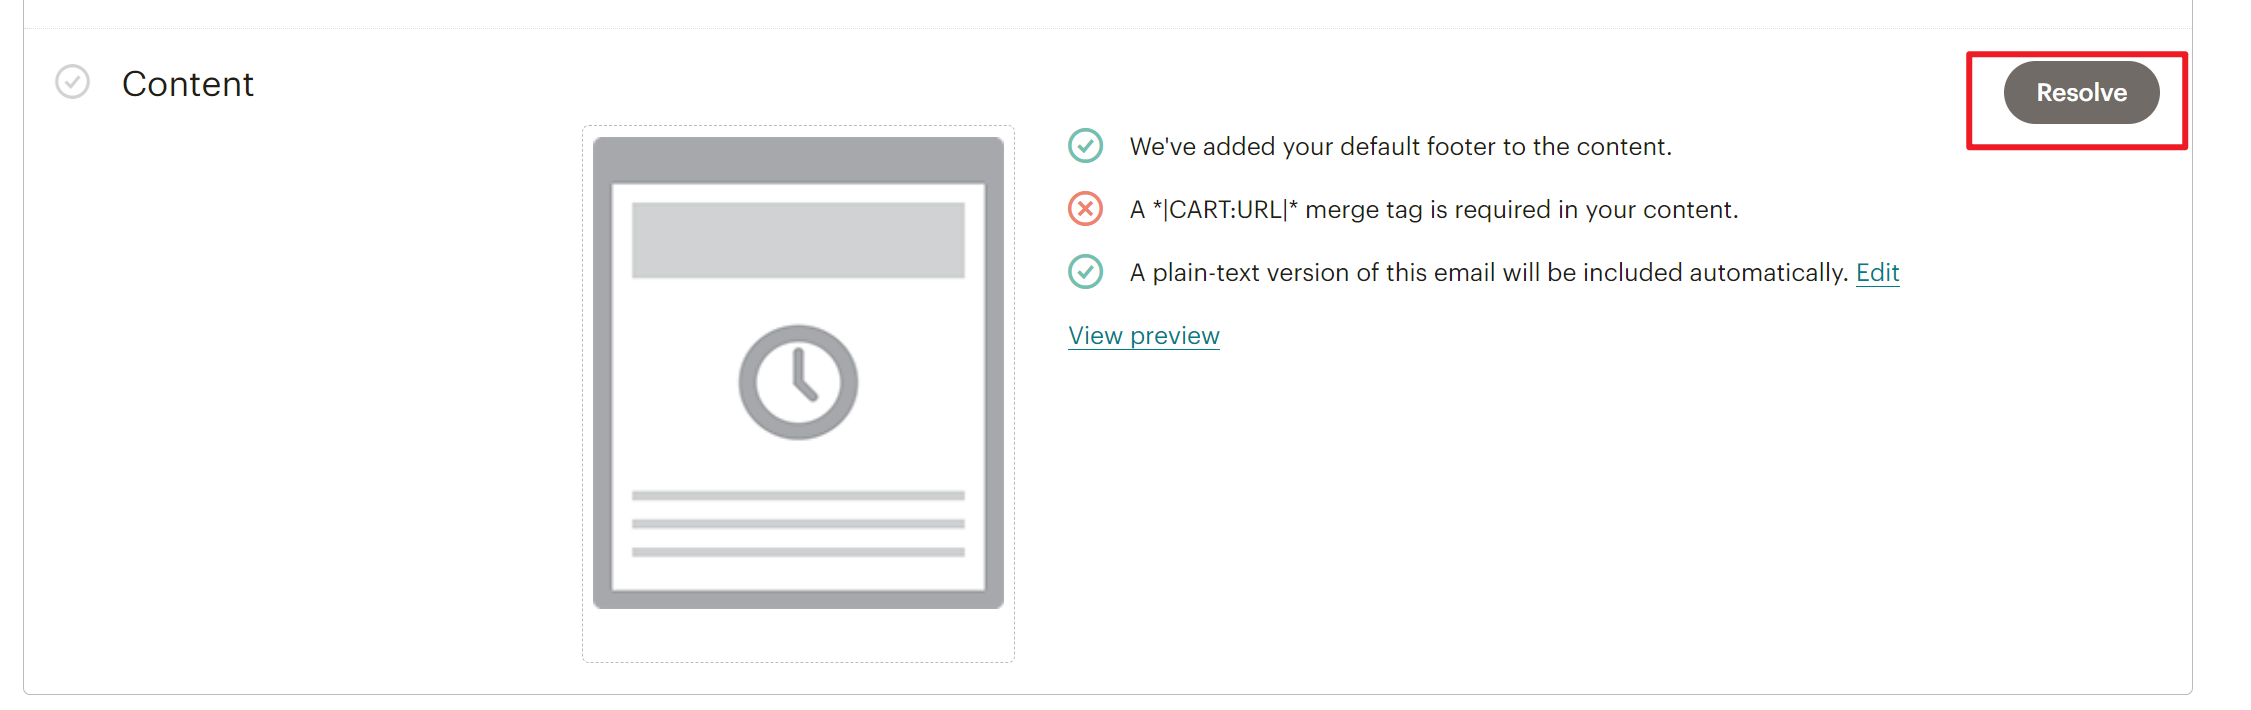Screen dimensions: 2251x710
Task: Click gray header placeholder block in email thumbnail
Action: (x=797, y=240)
